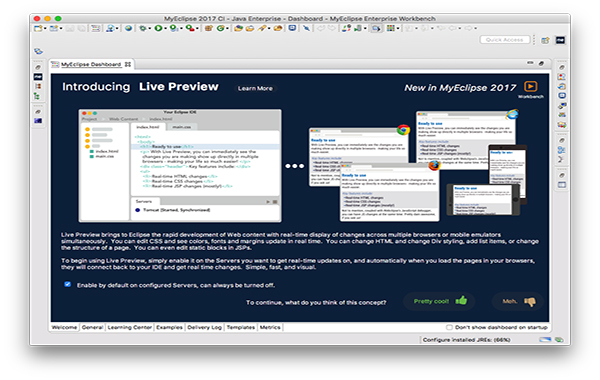The image size is (600, 380).
Task: Click the blue pin toolbar icon
Action: pyautogui.click(x=307, y=28)
